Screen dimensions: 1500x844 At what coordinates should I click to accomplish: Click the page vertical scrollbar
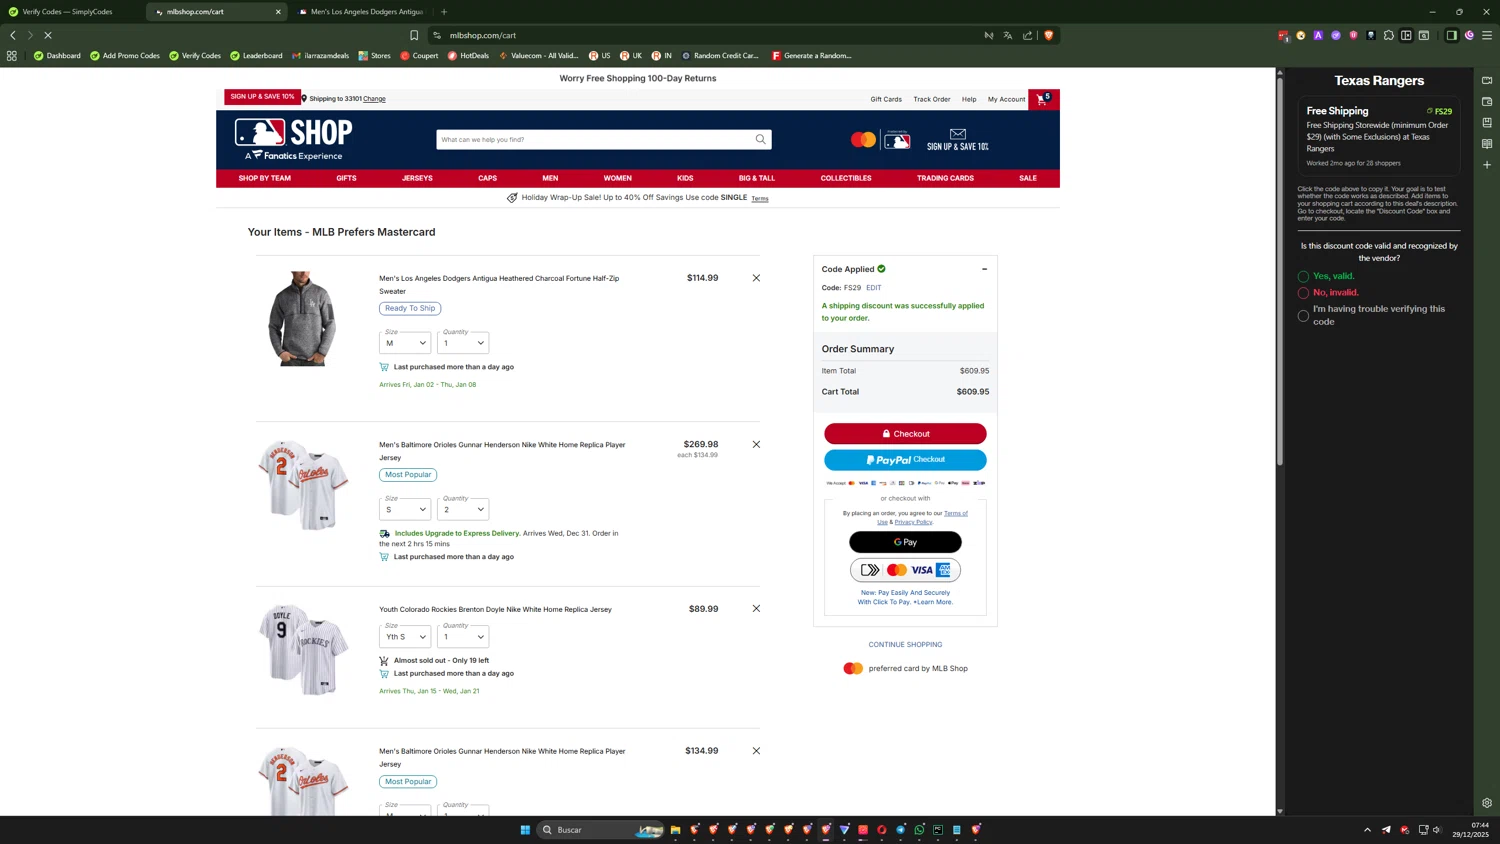point(1279,270)
